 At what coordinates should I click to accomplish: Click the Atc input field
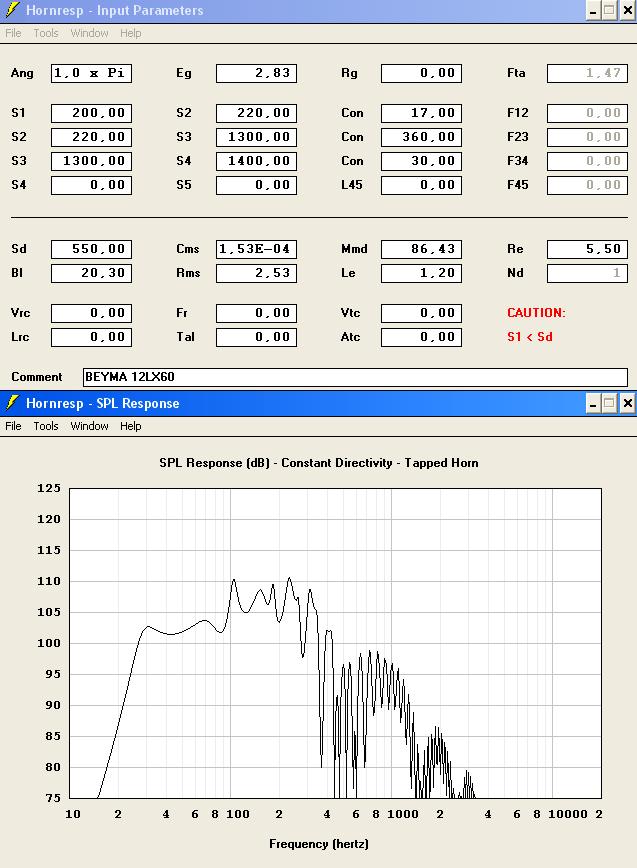click(421, 337)
